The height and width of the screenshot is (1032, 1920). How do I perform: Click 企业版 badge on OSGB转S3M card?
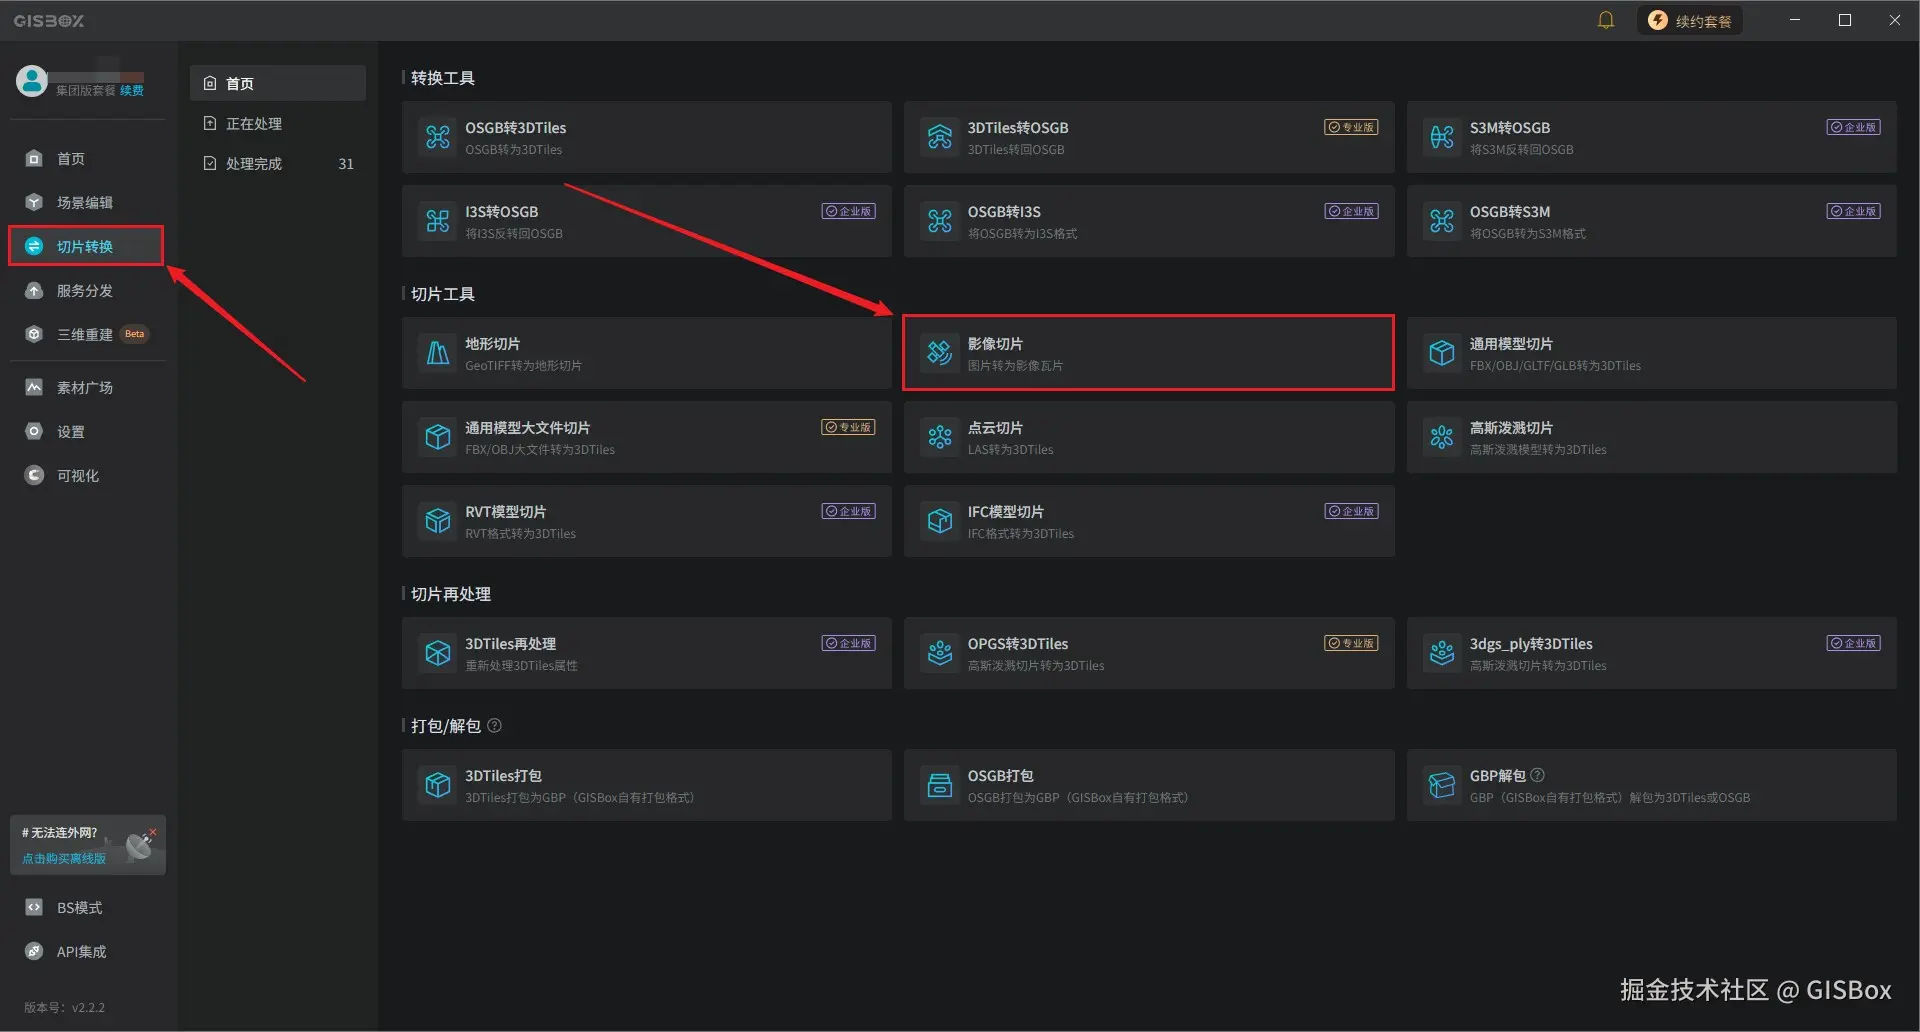[1854, 211]
